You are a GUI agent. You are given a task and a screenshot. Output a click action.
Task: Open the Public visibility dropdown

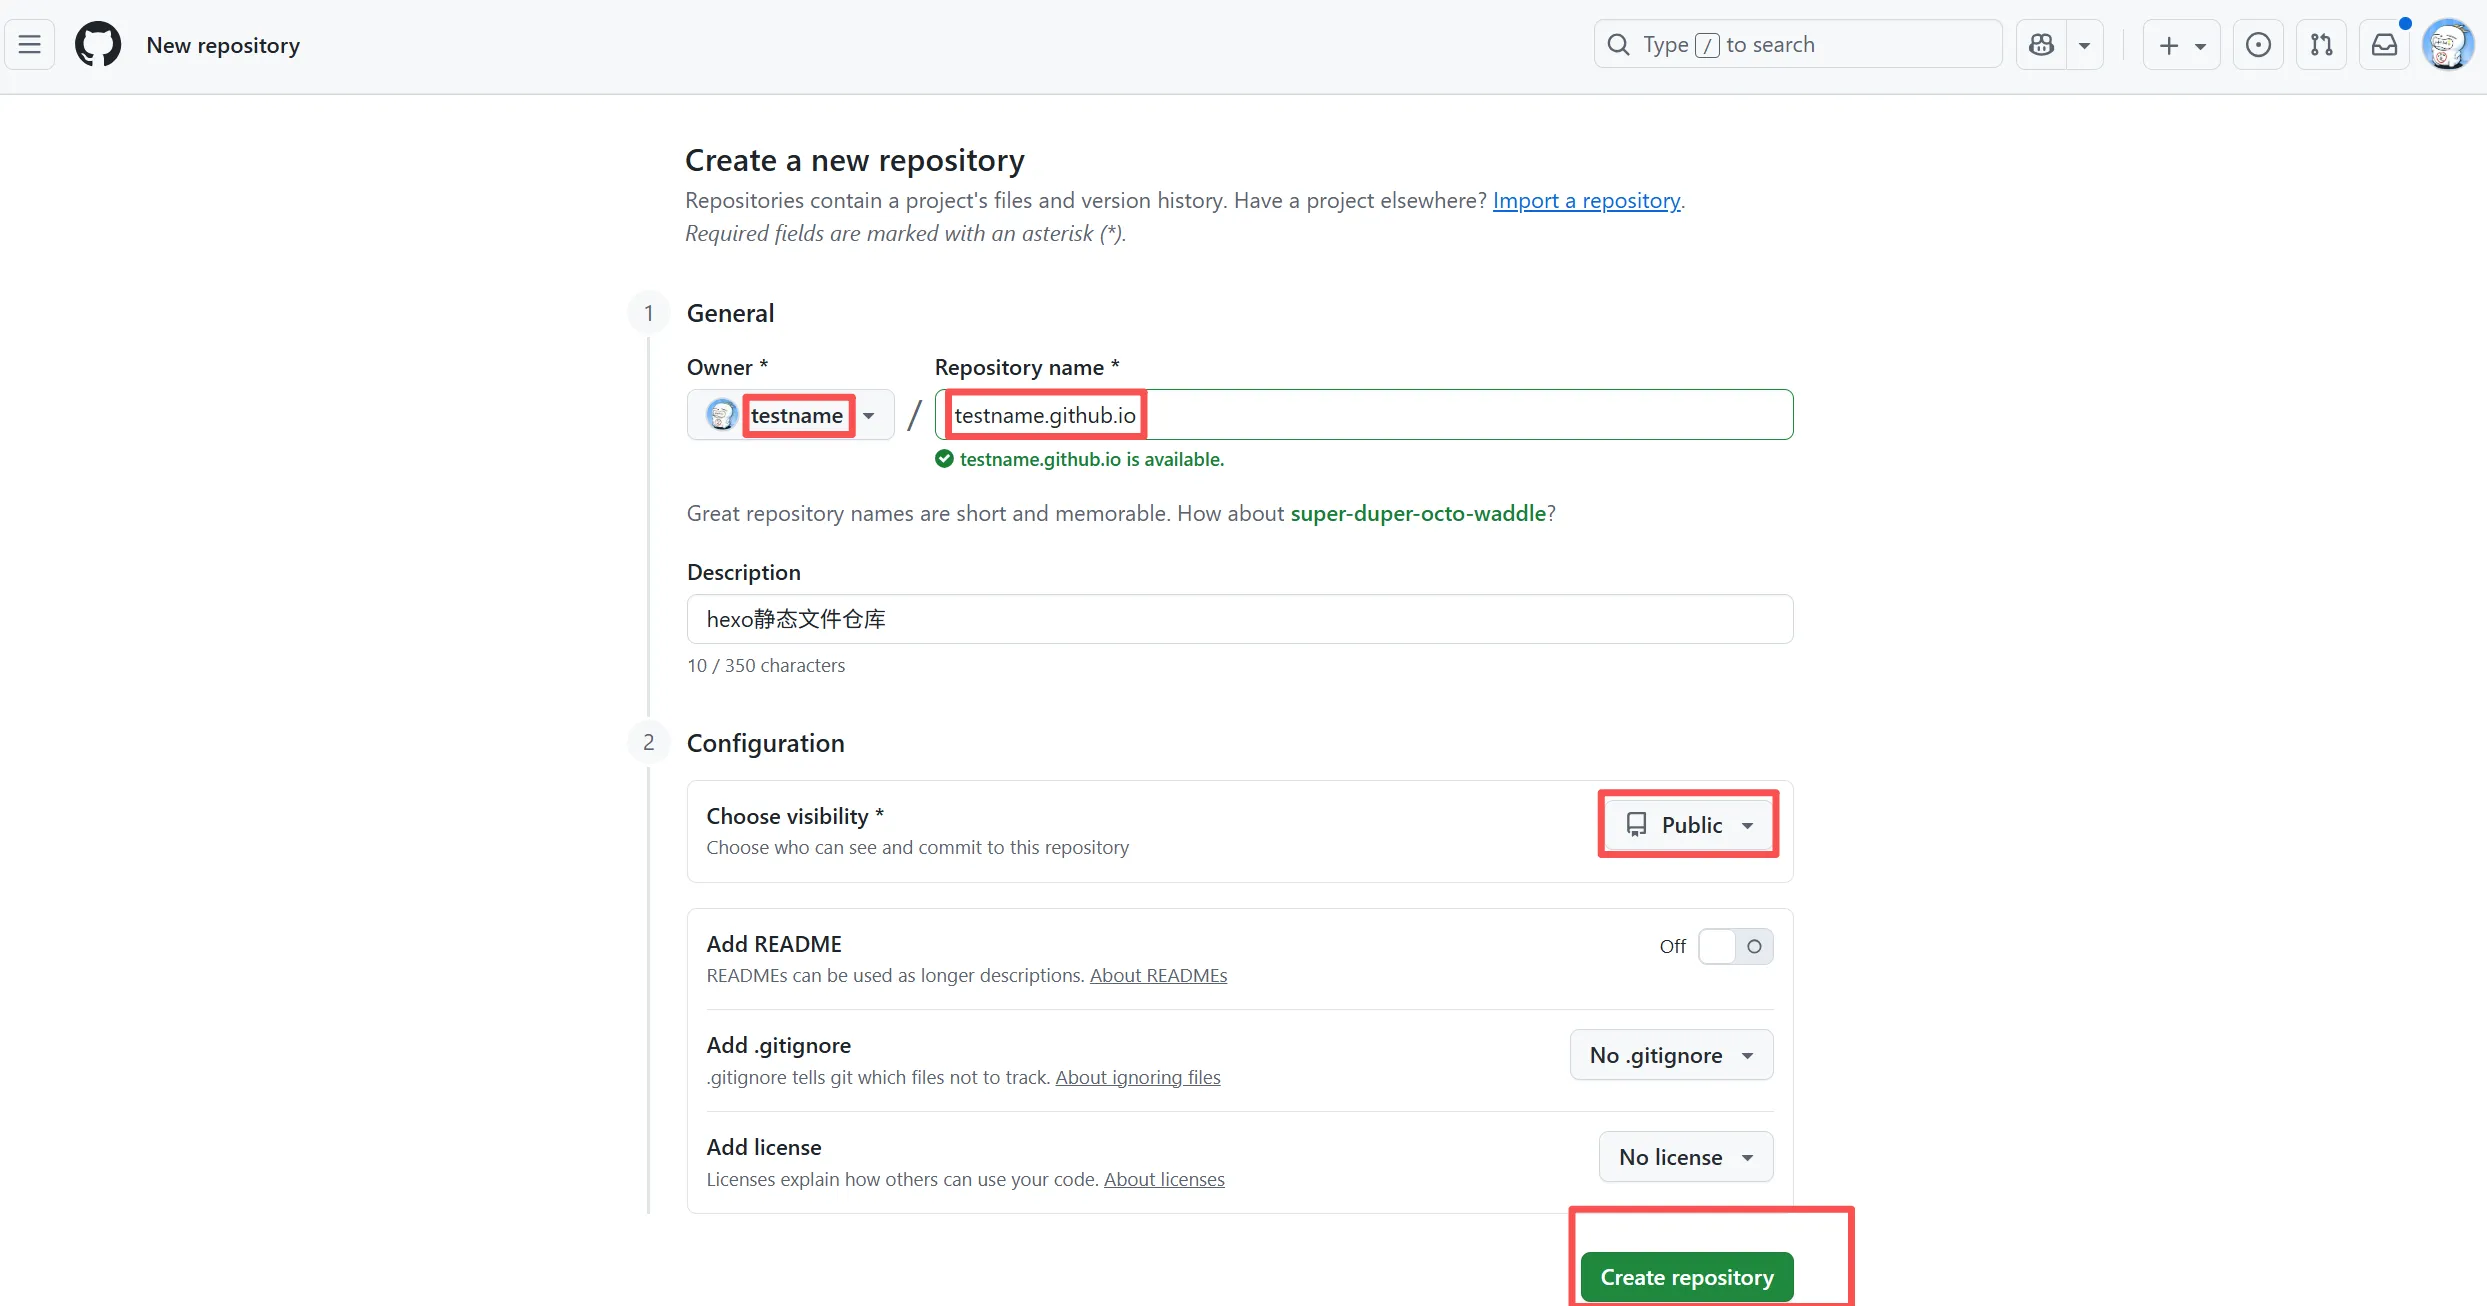[1688, 825]
